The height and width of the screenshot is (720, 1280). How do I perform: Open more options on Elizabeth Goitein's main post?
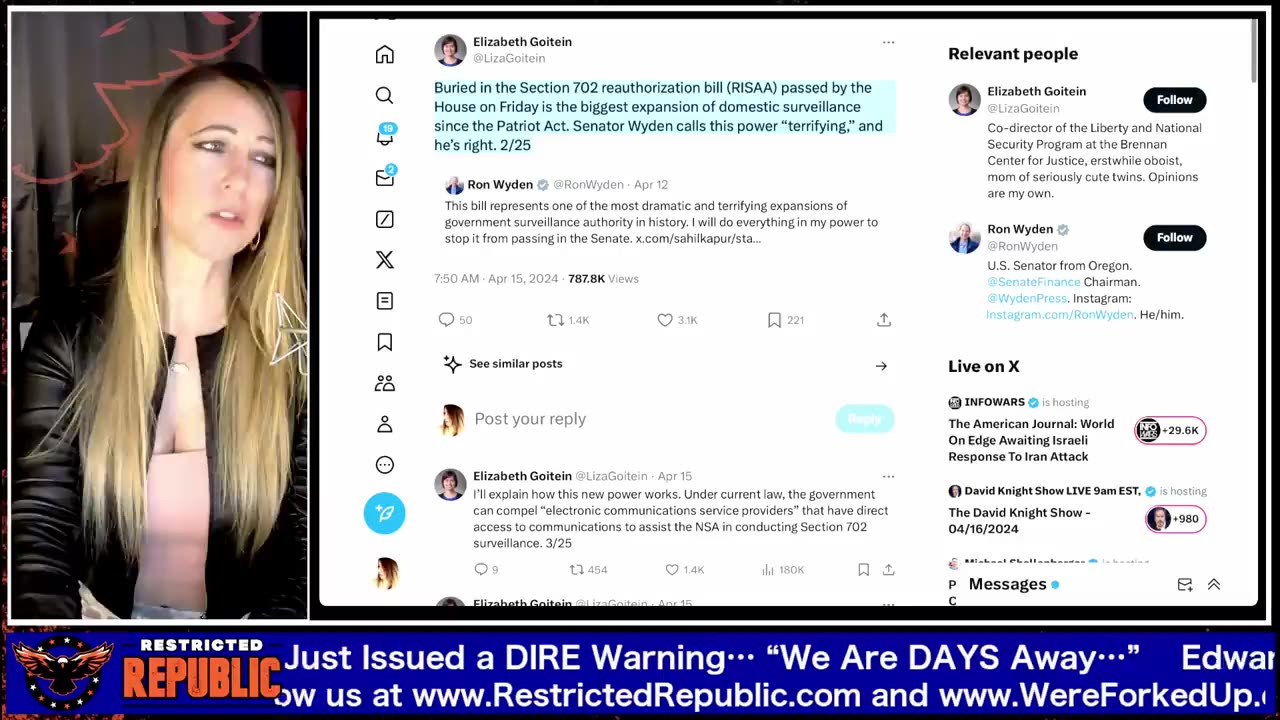coord(888,43)
